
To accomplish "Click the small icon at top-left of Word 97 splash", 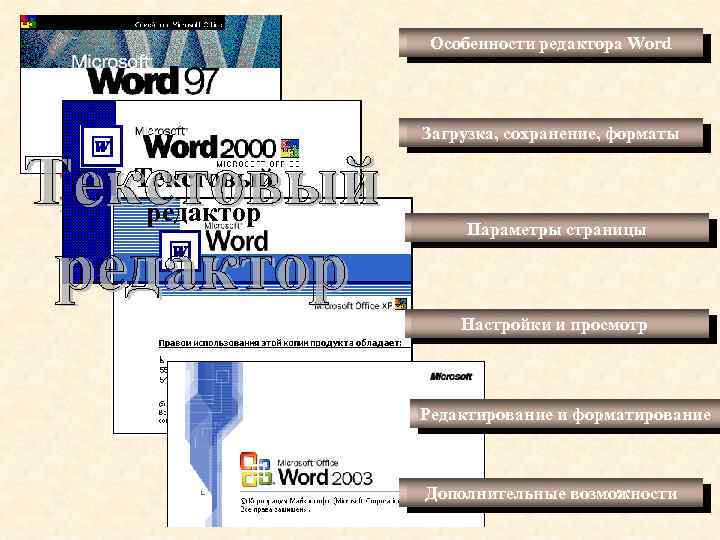I will (x=28, y=21).
